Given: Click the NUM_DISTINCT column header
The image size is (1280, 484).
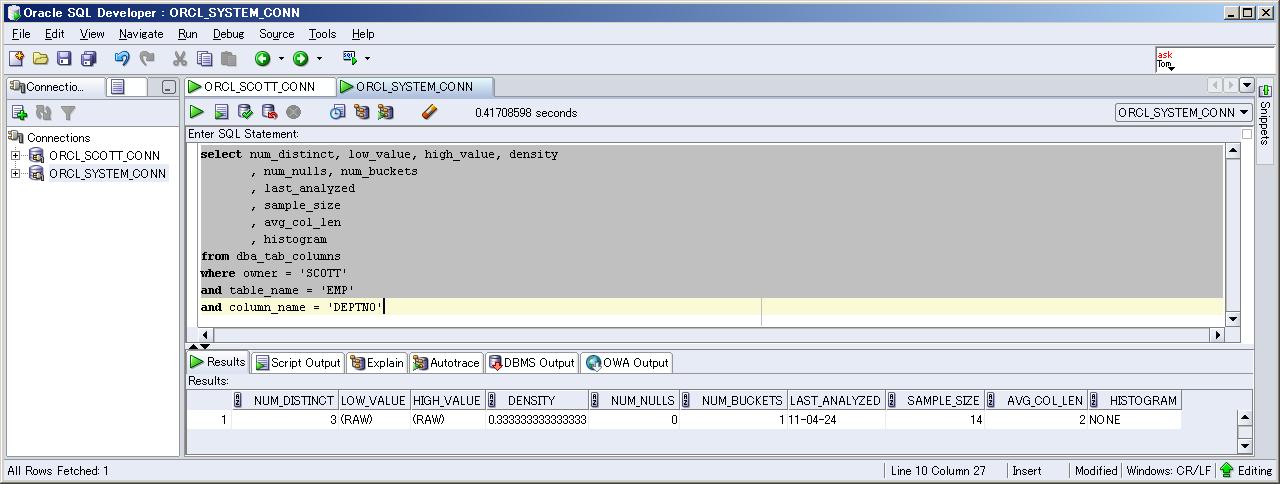Looking at the screenshot, I should coord(292,400).
